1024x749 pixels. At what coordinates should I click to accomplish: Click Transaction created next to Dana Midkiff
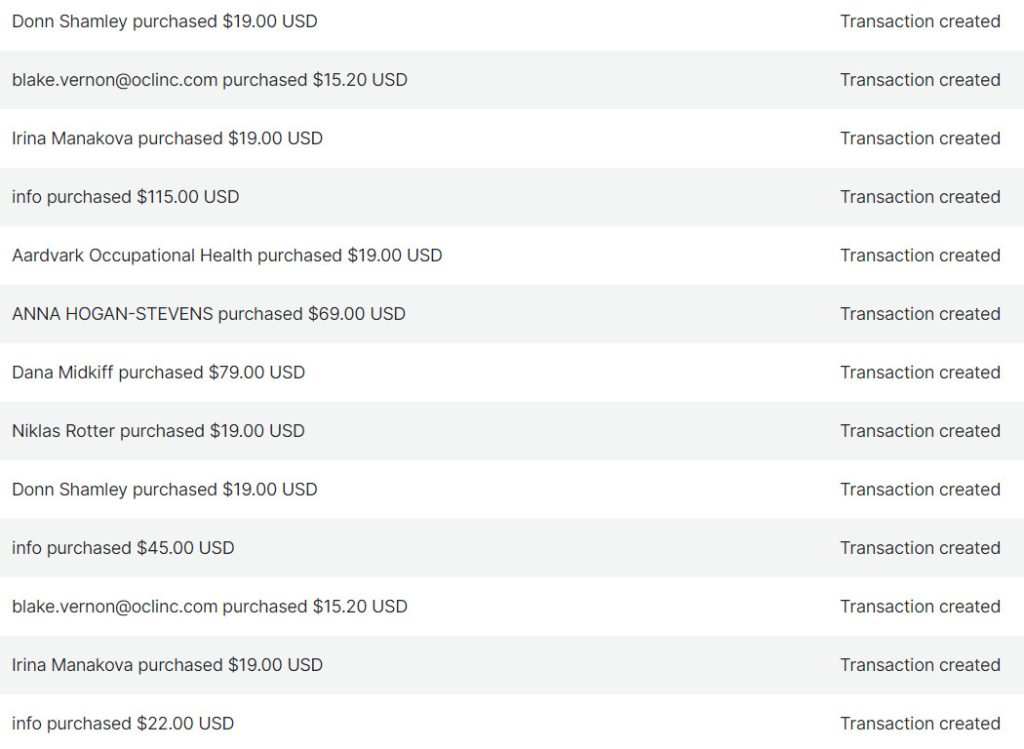coord(919,373)
